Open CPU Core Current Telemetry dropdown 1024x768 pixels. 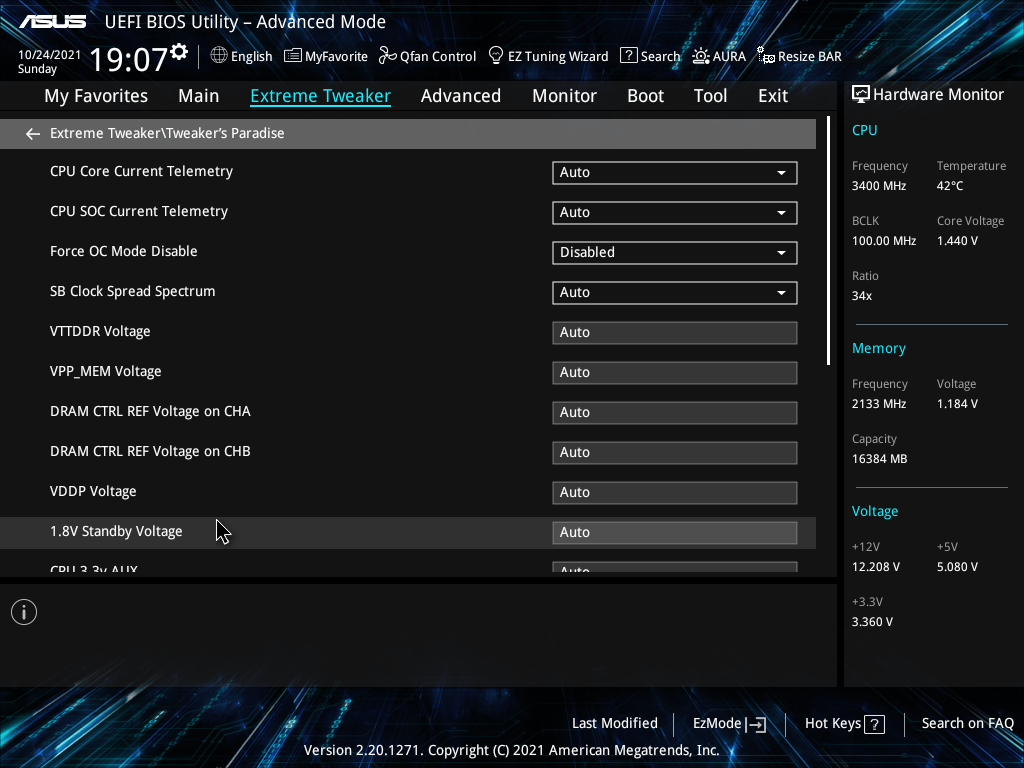tap(675, 172)
